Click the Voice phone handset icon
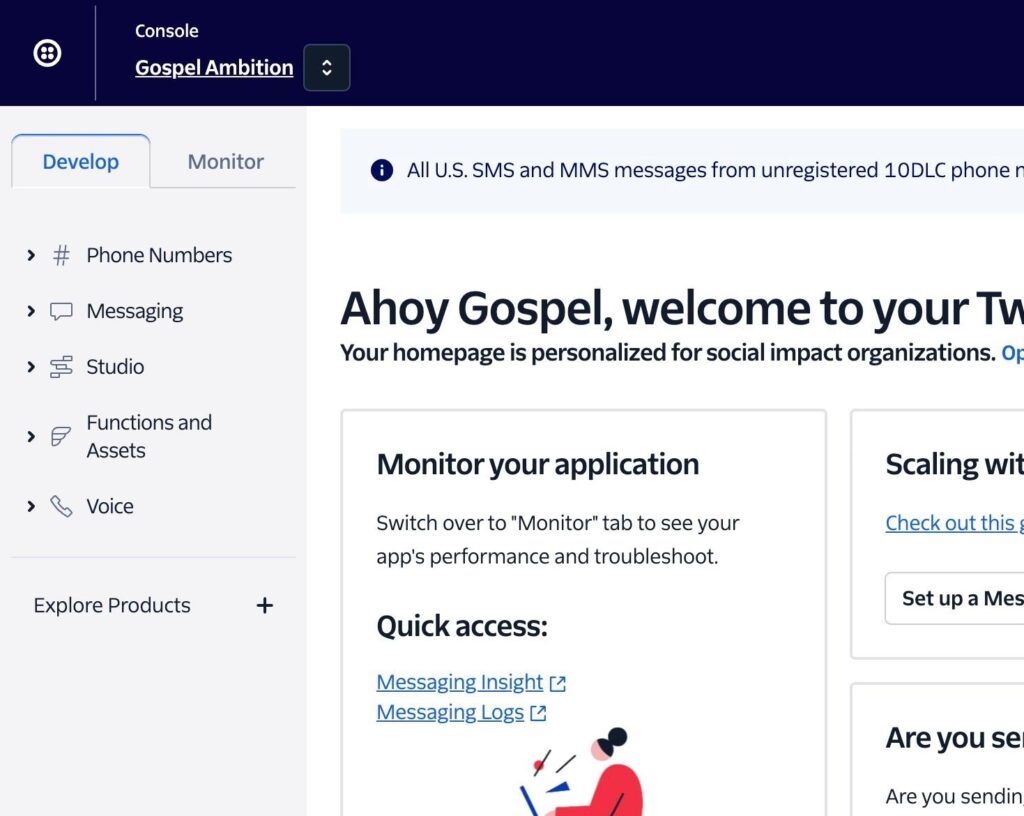The width and height of the screenshot is (1024, 816). pyautogui.click(x=61, y=507)
